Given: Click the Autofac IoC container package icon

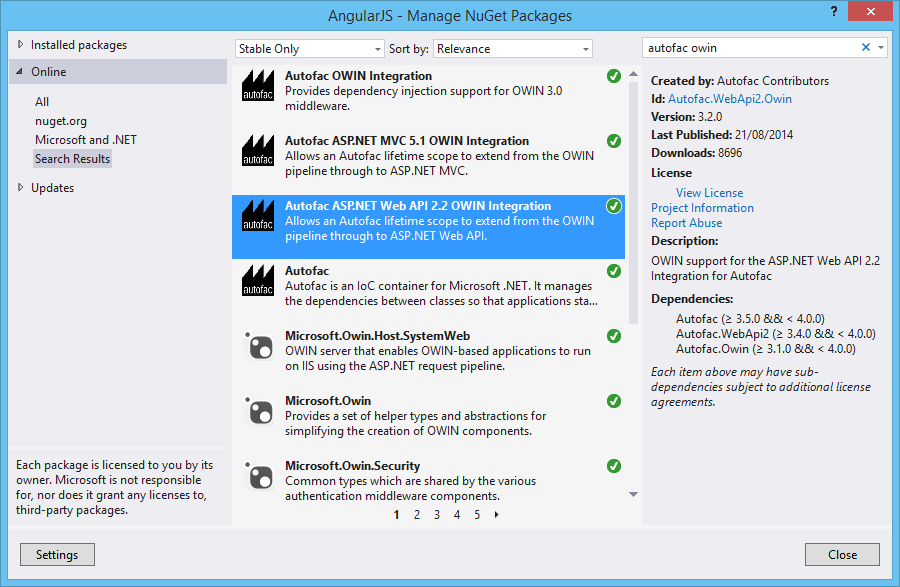Looking at the screenshot, I should pyautogui.click(x=258, y=281).
